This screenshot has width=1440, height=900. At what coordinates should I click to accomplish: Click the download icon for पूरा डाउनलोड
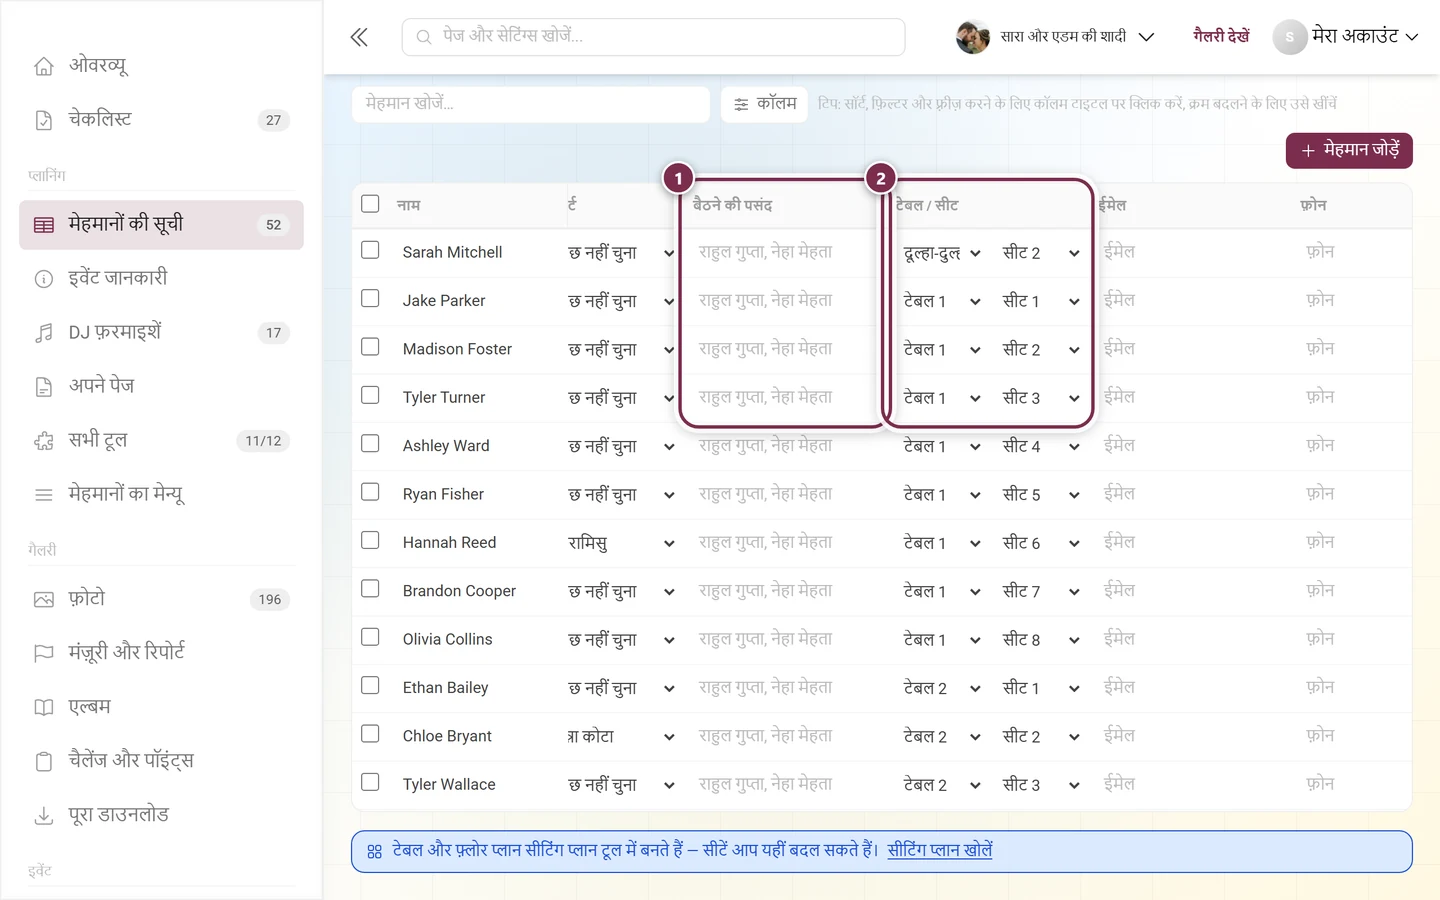[44, 816]
